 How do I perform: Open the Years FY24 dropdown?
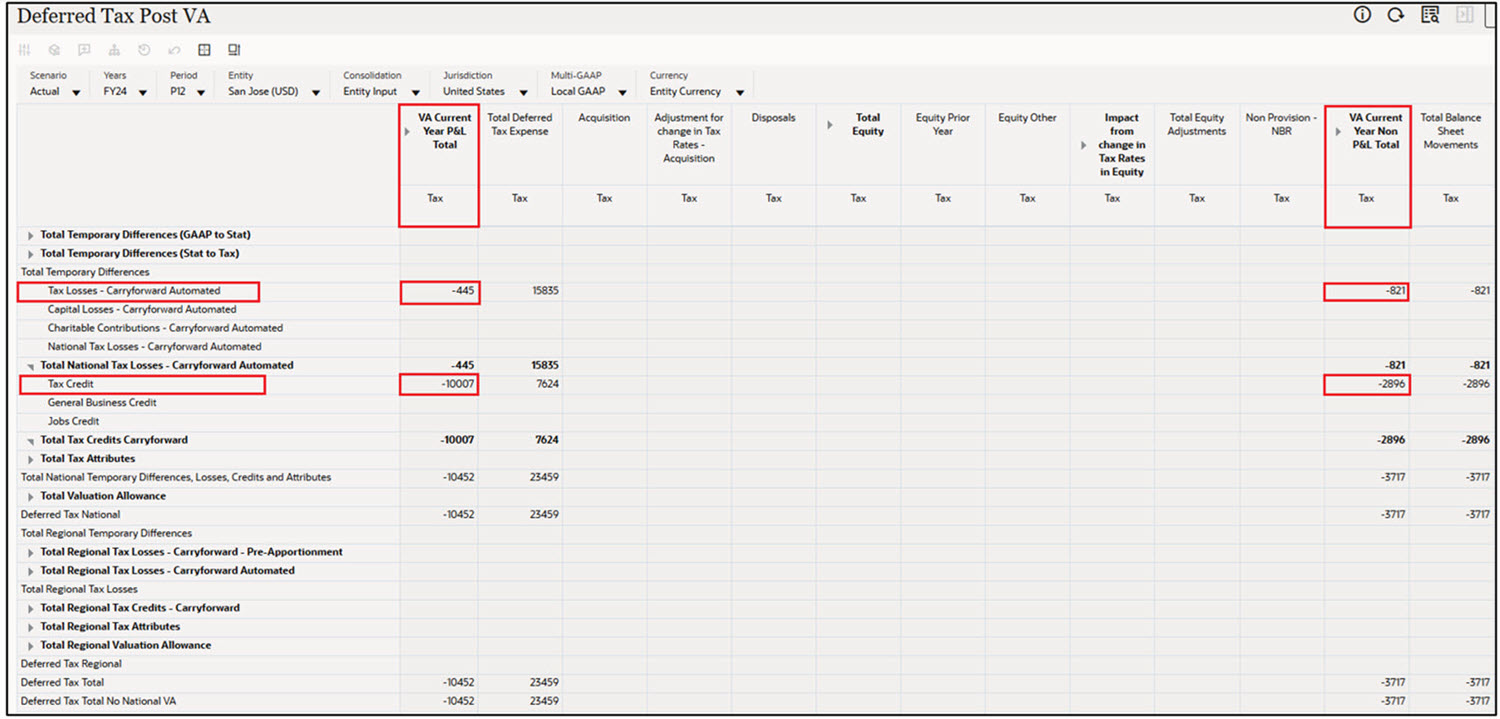point(142,93)
